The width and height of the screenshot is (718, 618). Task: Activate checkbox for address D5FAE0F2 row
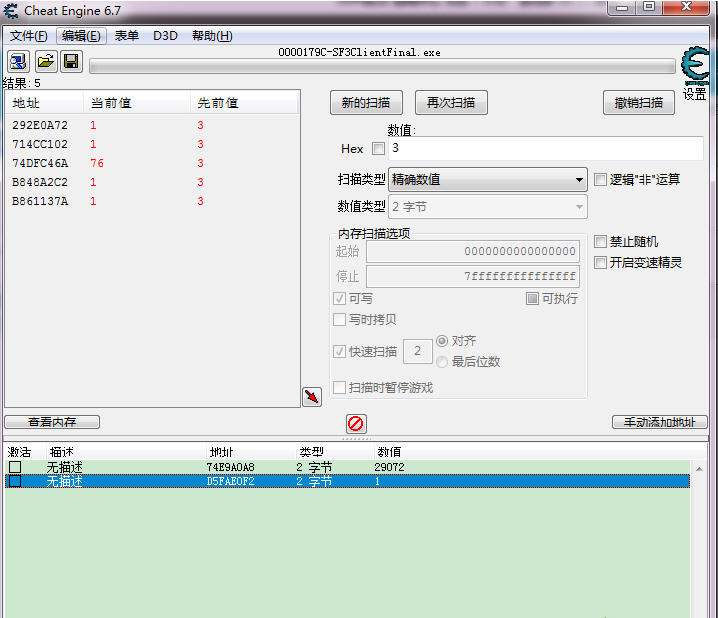tap(15, 481)
